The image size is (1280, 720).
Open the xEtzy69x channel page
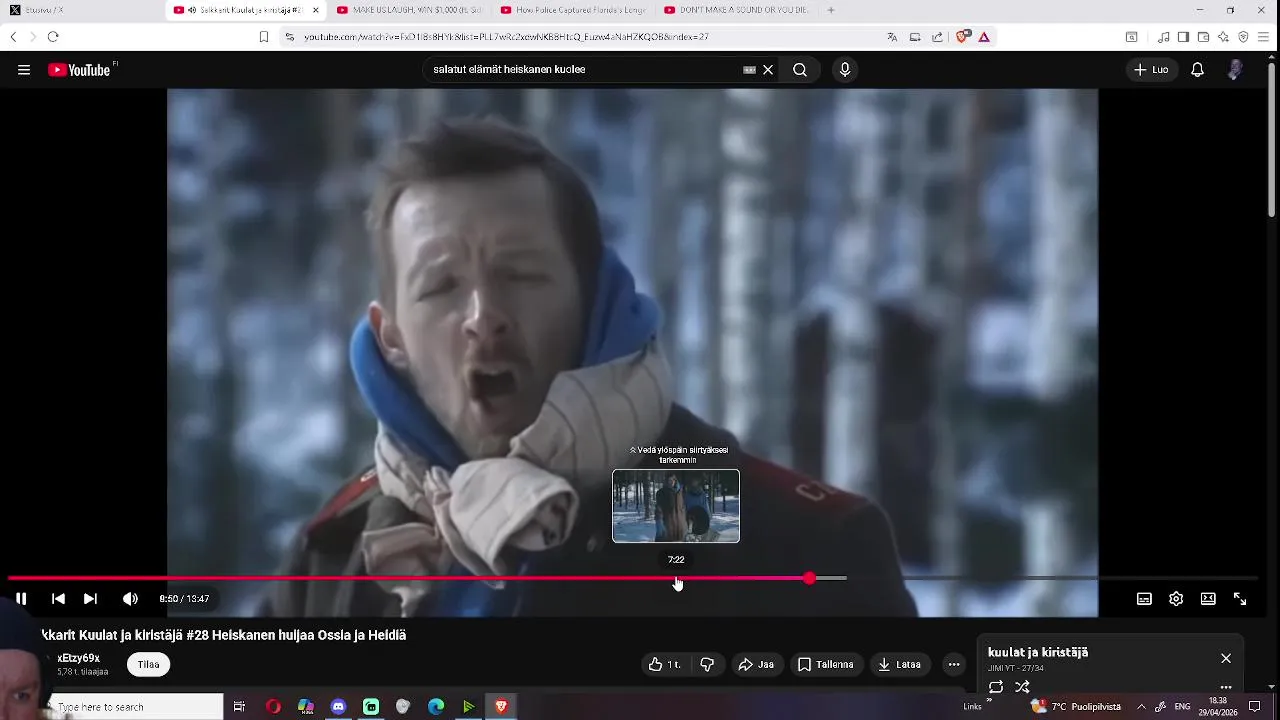tap(79, 658)
